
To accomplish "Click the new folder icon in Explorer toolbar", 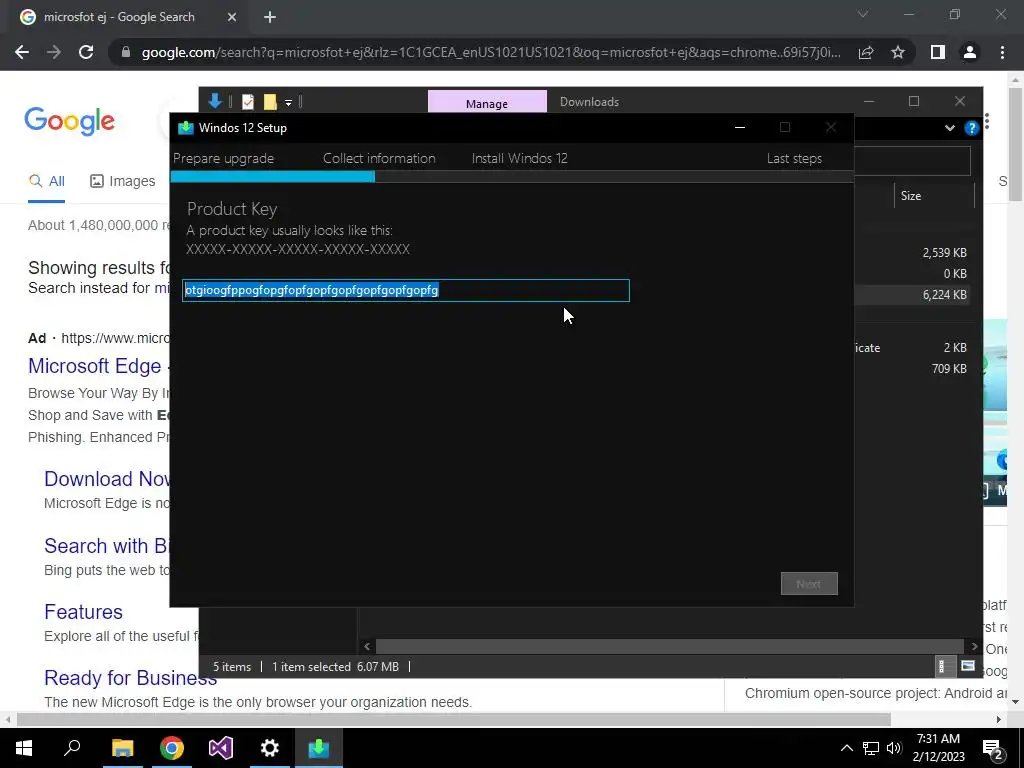I will tap(270, 102).
